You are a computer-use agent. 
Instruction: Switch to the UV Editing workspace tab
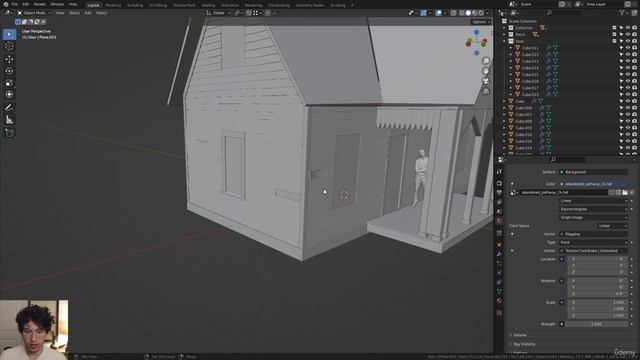pos(158,5)
